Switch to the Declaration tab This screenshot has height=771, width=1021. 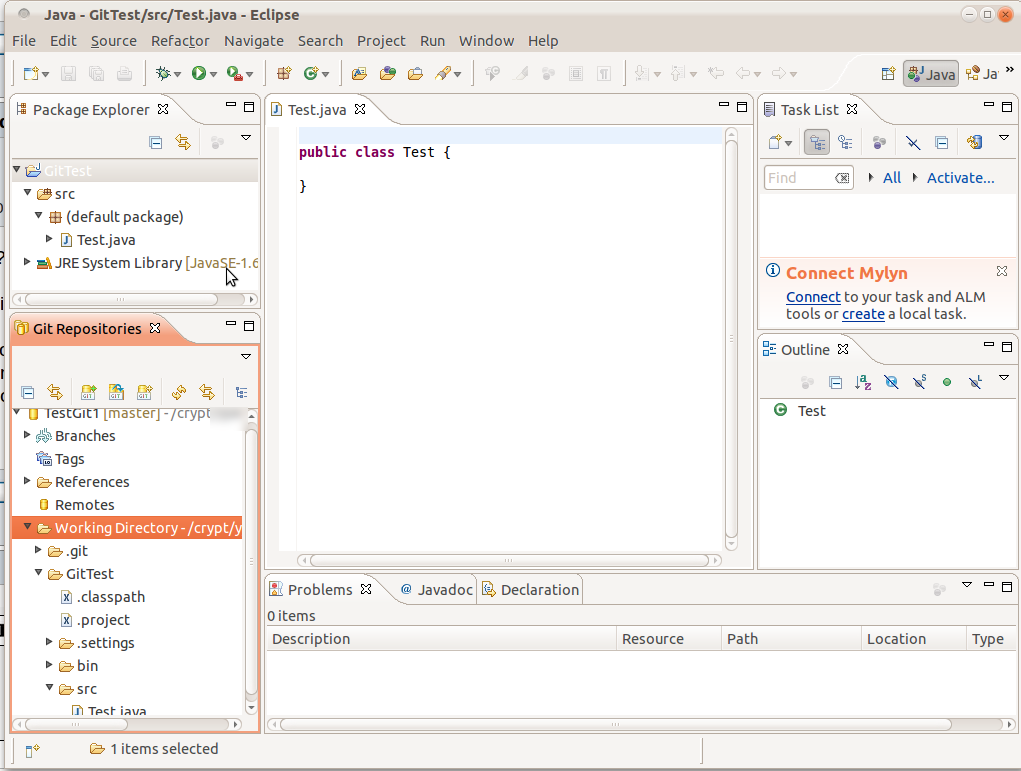(530, 589)
